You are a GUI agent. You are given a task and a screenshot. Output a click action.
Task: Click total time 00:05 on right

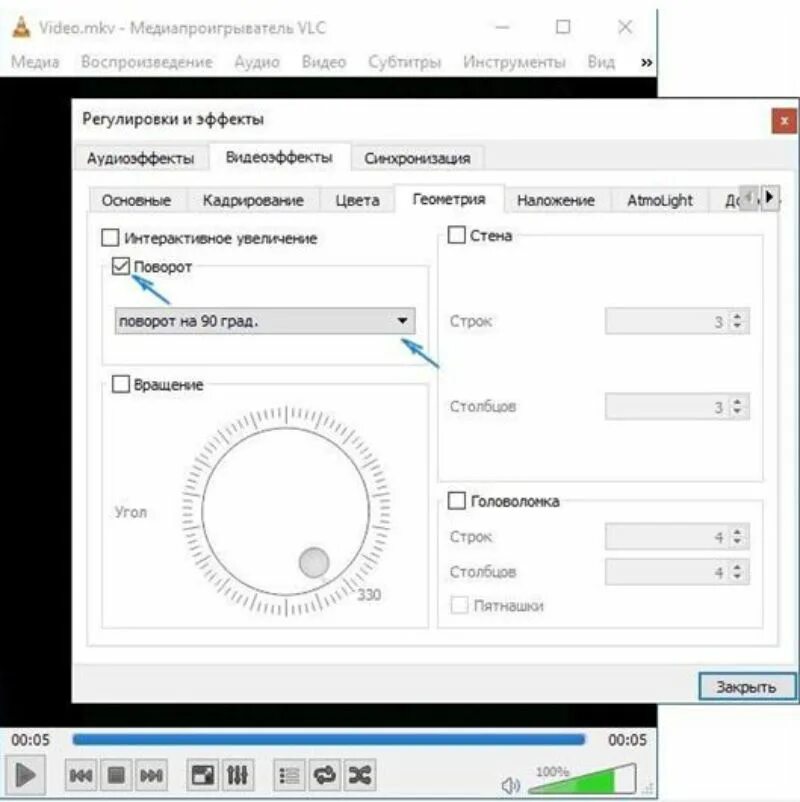coord(627,740)
